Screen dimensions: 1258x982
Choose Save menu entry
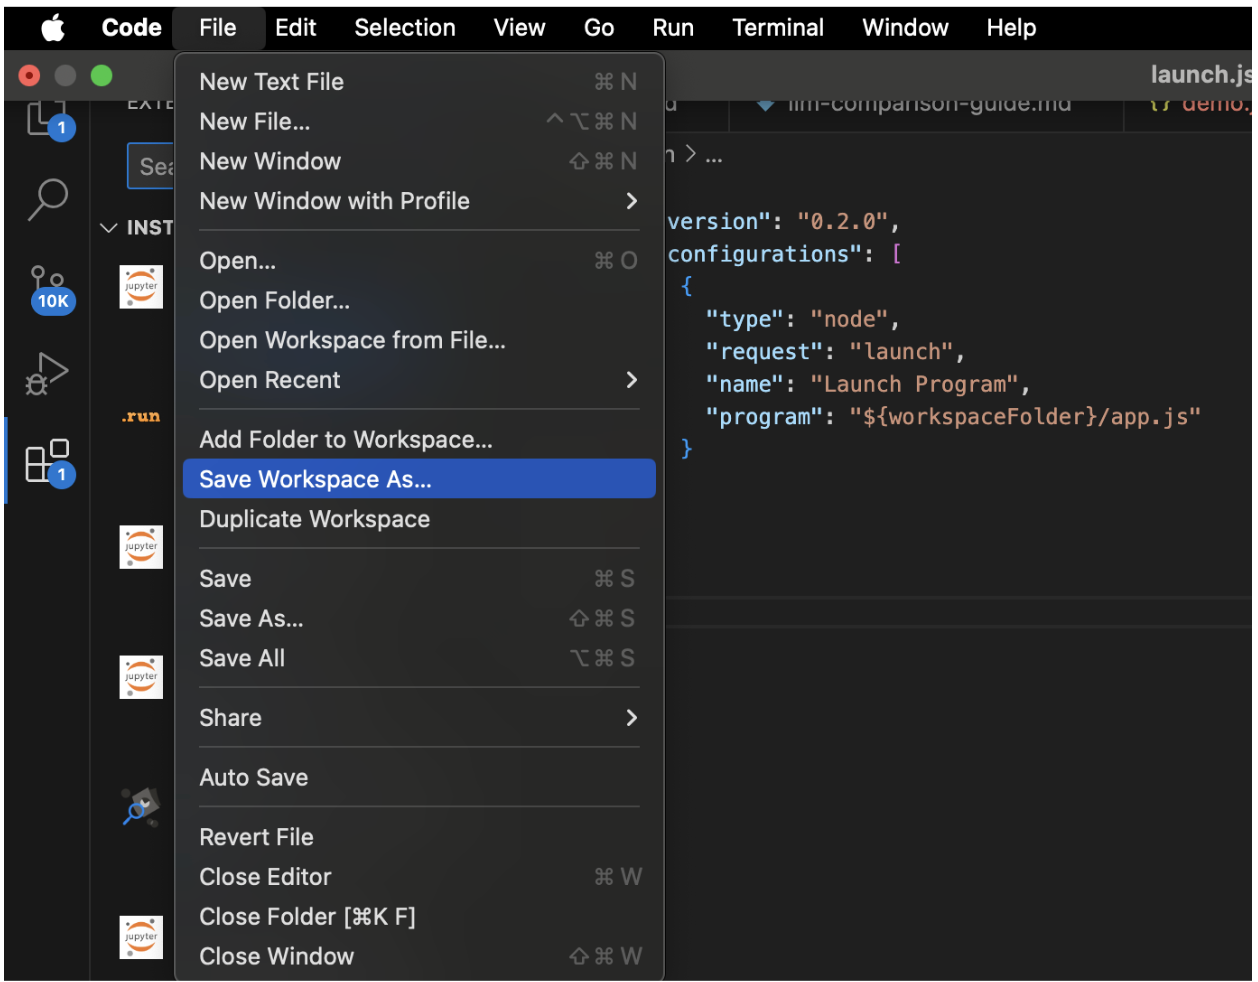click(x=419, y=579)
